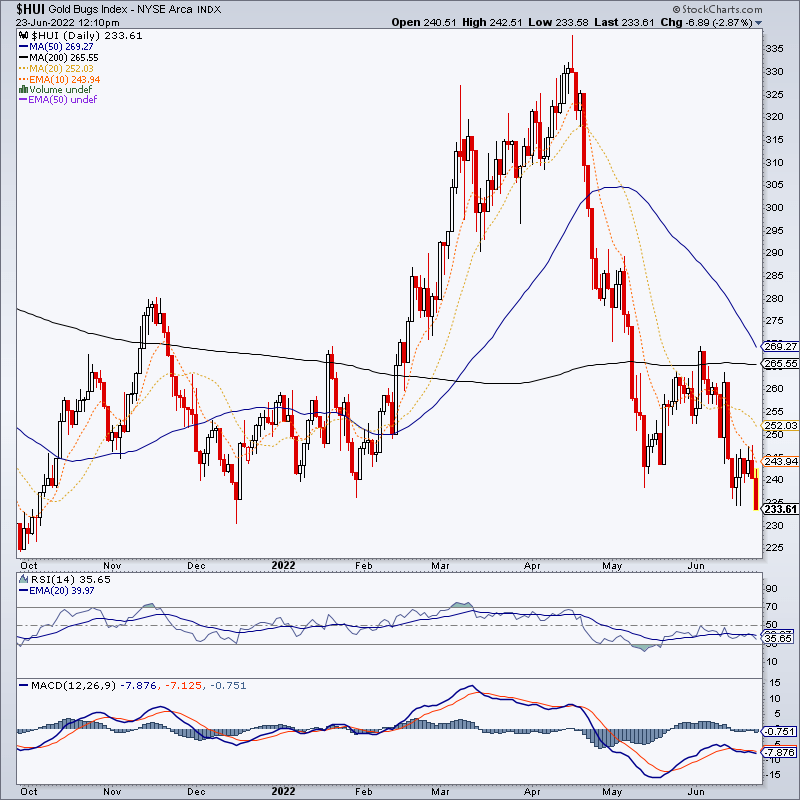Click the 243.94 price tag on right axis
Image resolution: width=800 pixels, height=800 pixels.
pyautogui.click(x=780, y=462)
